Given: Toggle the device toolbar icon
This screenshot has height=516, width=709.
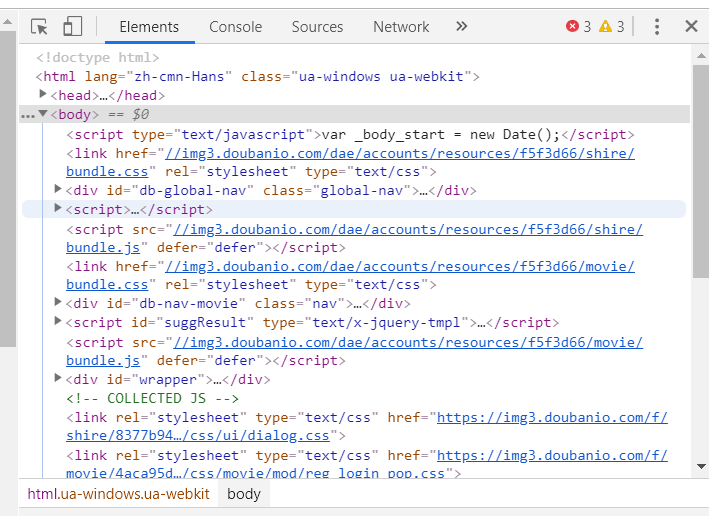Looking at the screenshot, I should point(73,26).
